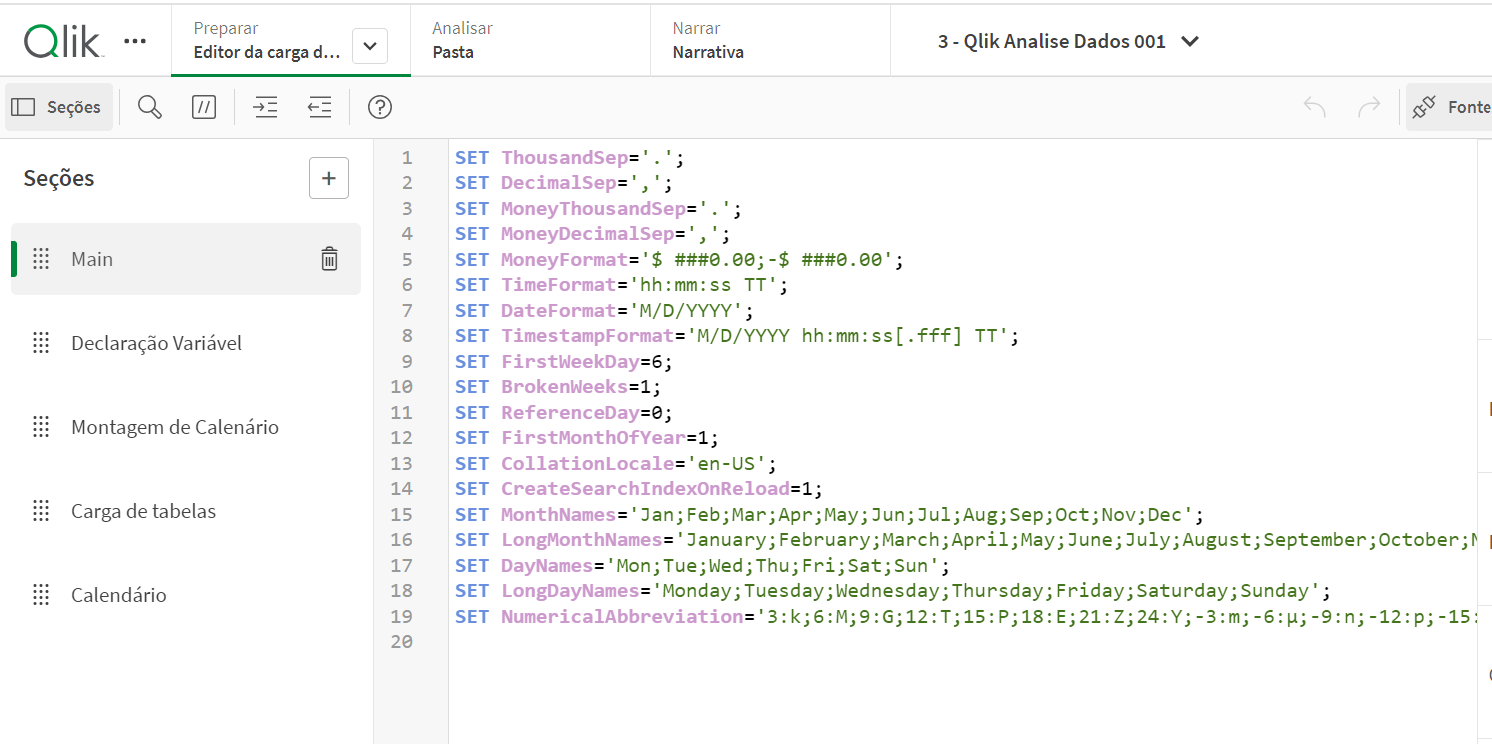Switch to the Narrar Narrativa tab
Viewport: 1492px width, 744px height.
(770, 41)
